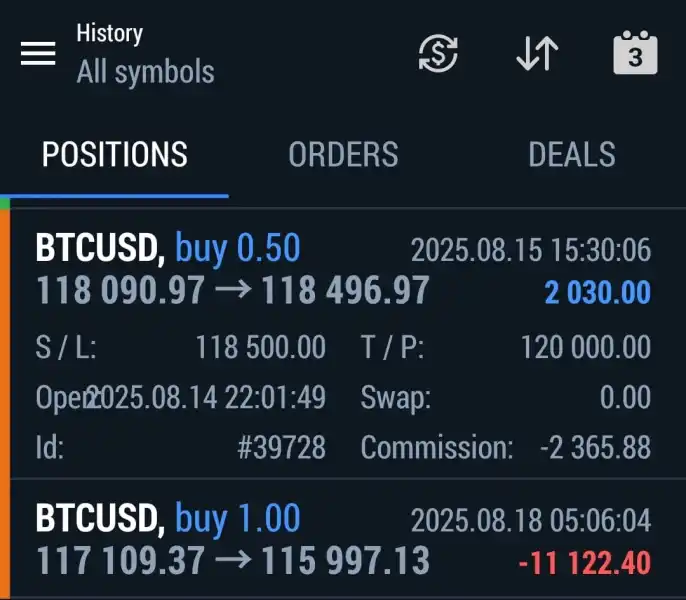Switch to the POSITIONS tab
This screenshot has width=686, height=600.
114,154
